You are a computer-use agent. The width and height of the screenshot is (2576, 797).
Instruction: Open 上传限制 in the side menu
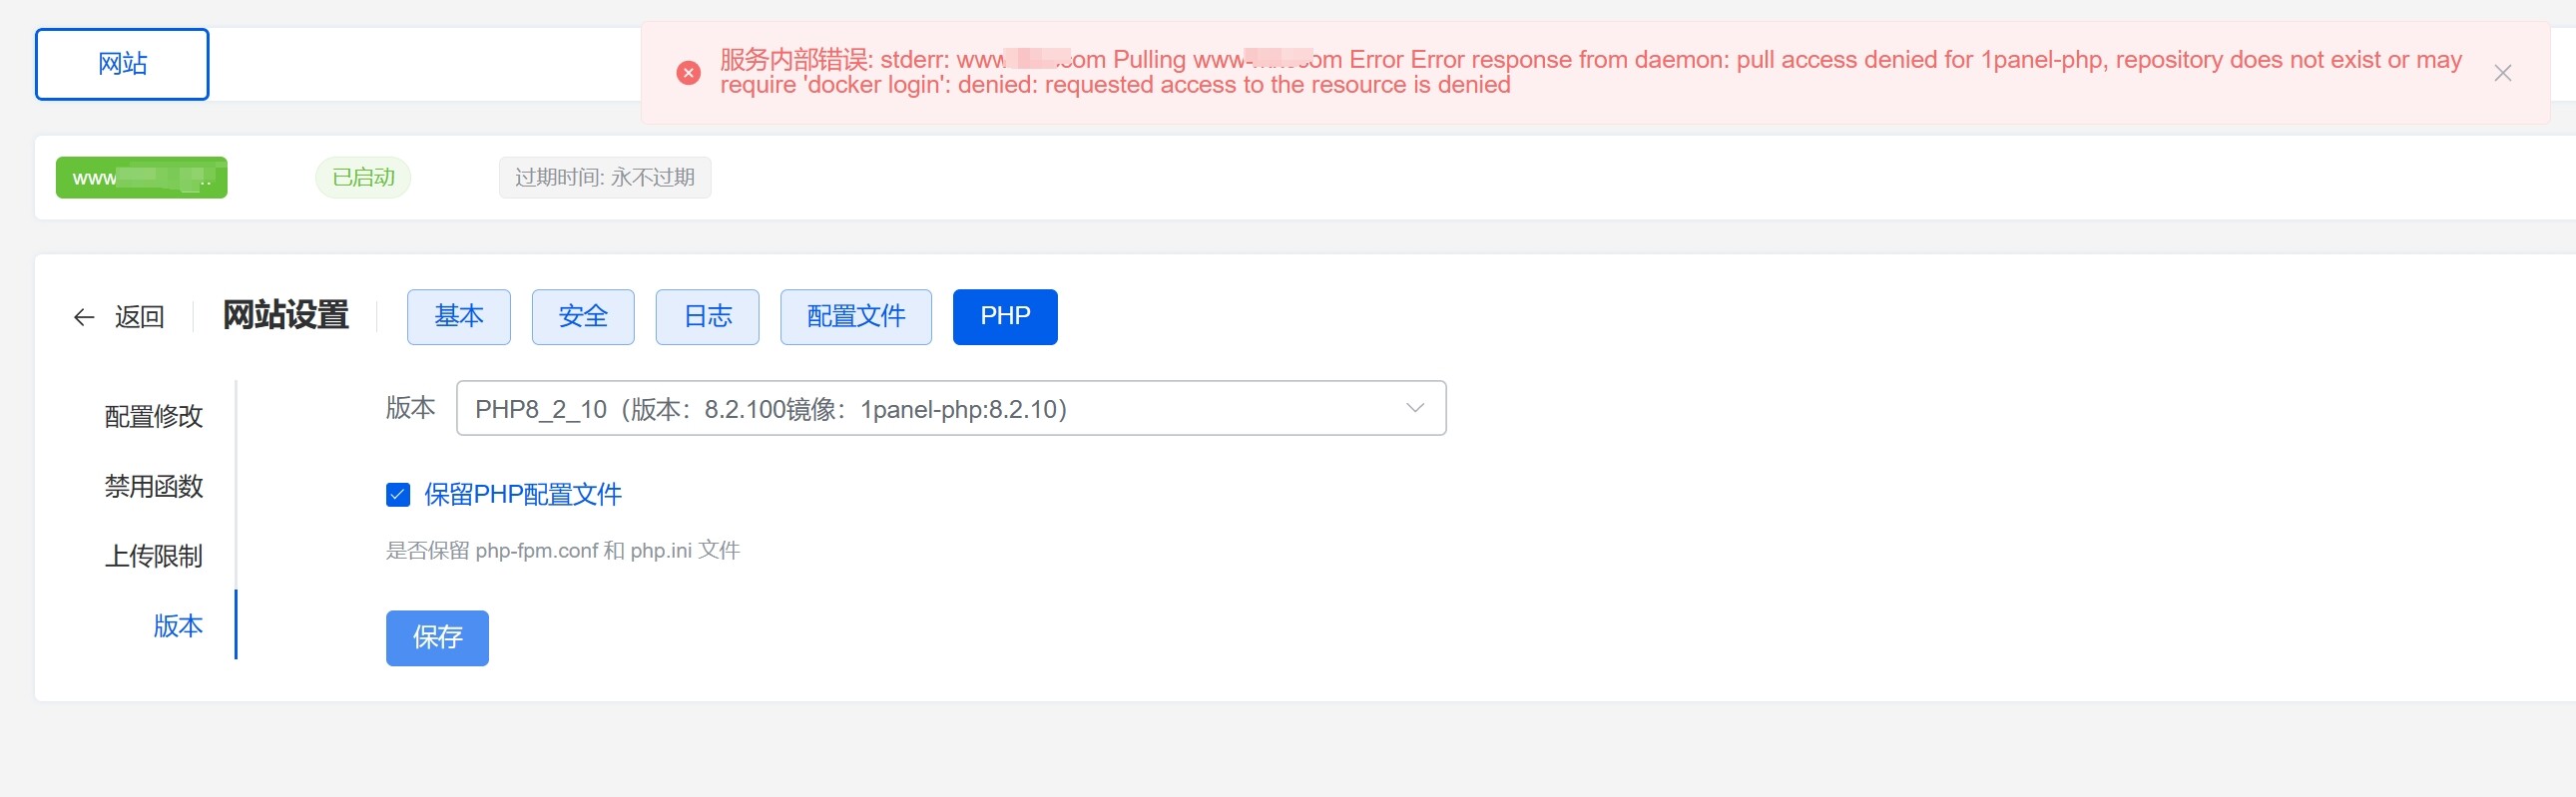pyautogui.click(x=154, y=556)
